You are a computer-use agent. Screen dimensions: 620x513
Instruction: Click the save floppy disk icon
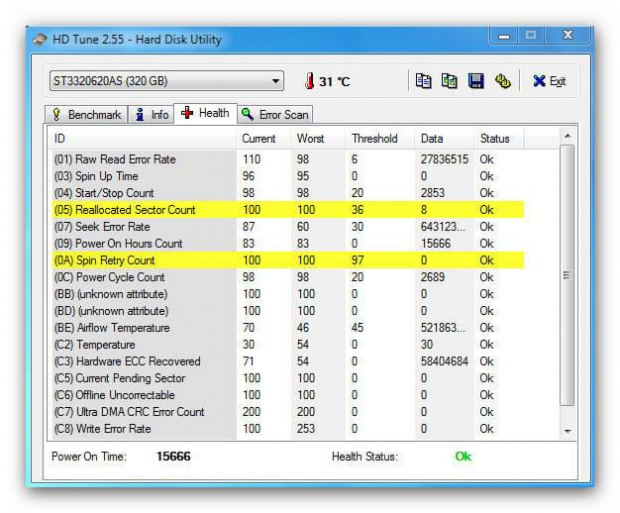click(476, 81)
